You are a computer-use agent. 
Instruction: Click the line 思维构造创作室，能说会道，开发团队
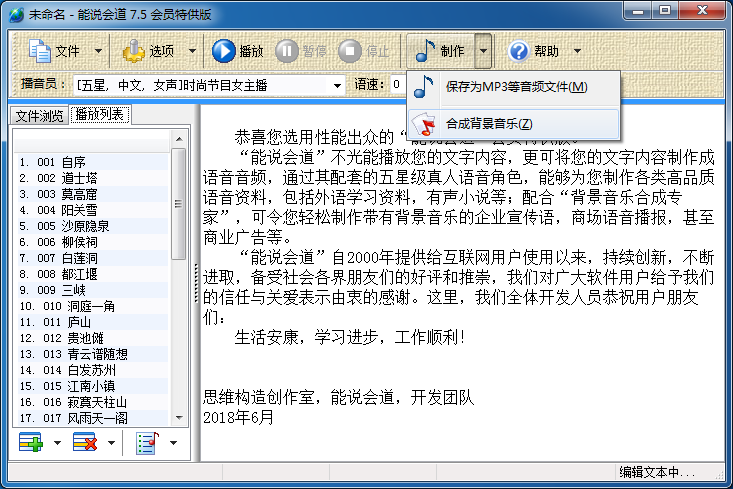click(x=338, y=397)
